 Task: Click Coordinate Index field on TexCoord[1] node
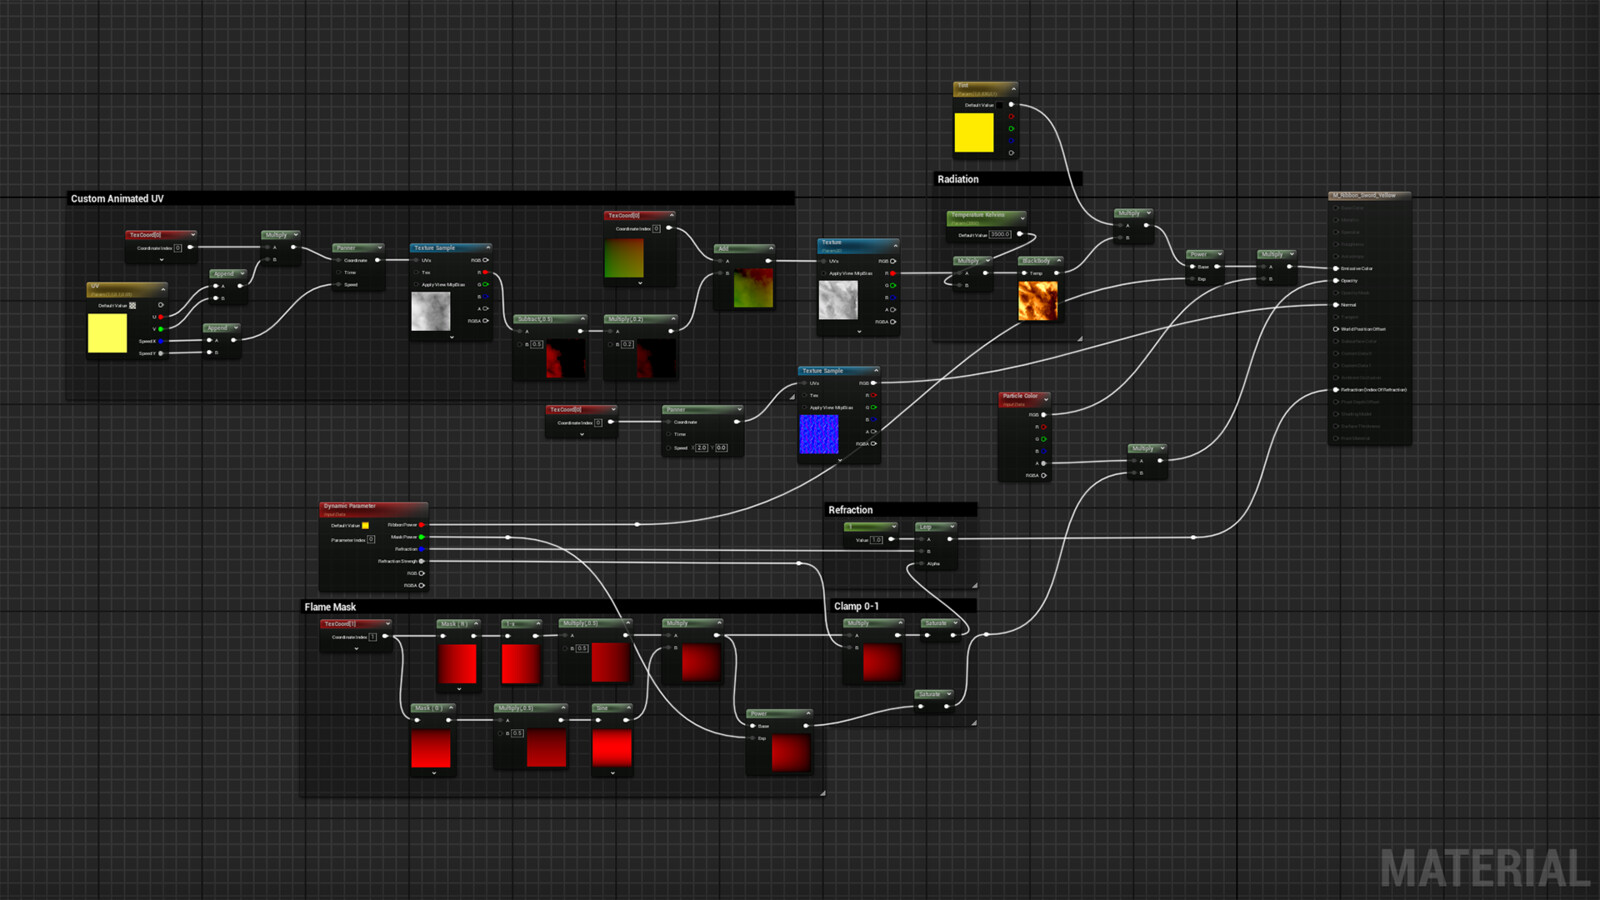(x=373, y=637)
